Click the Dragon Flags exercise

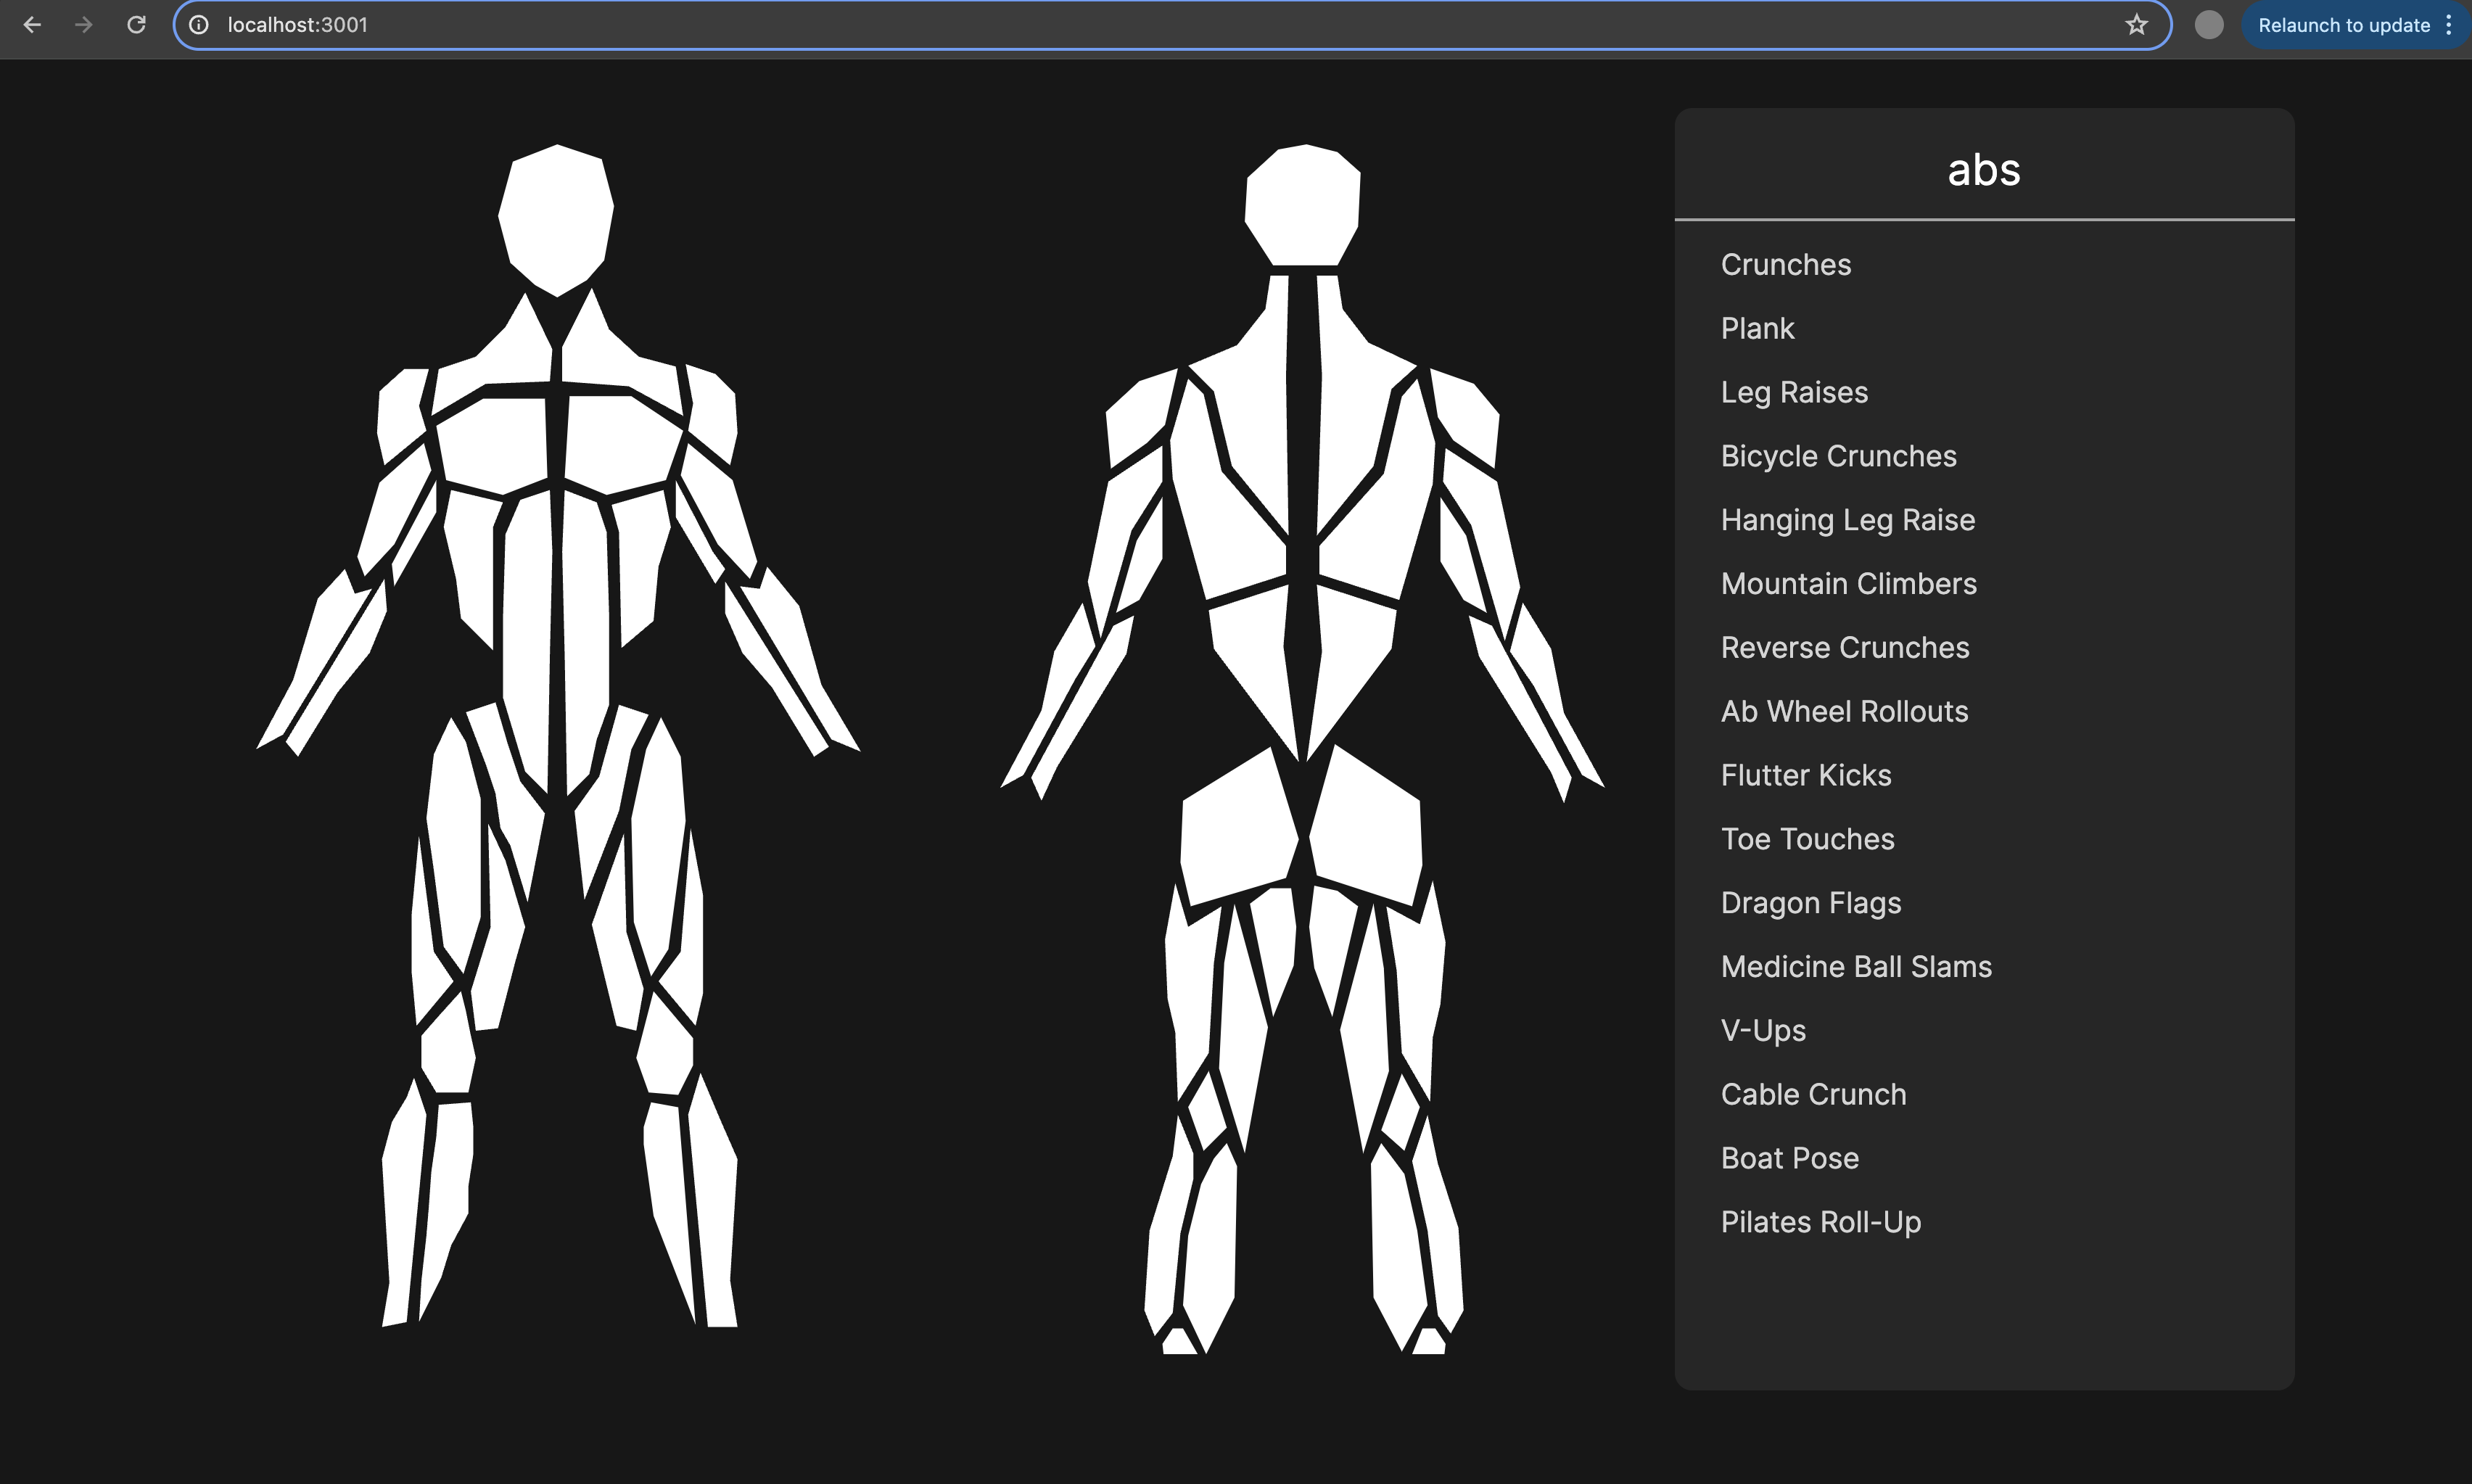pyautogui.click(x=1810, y=903)
